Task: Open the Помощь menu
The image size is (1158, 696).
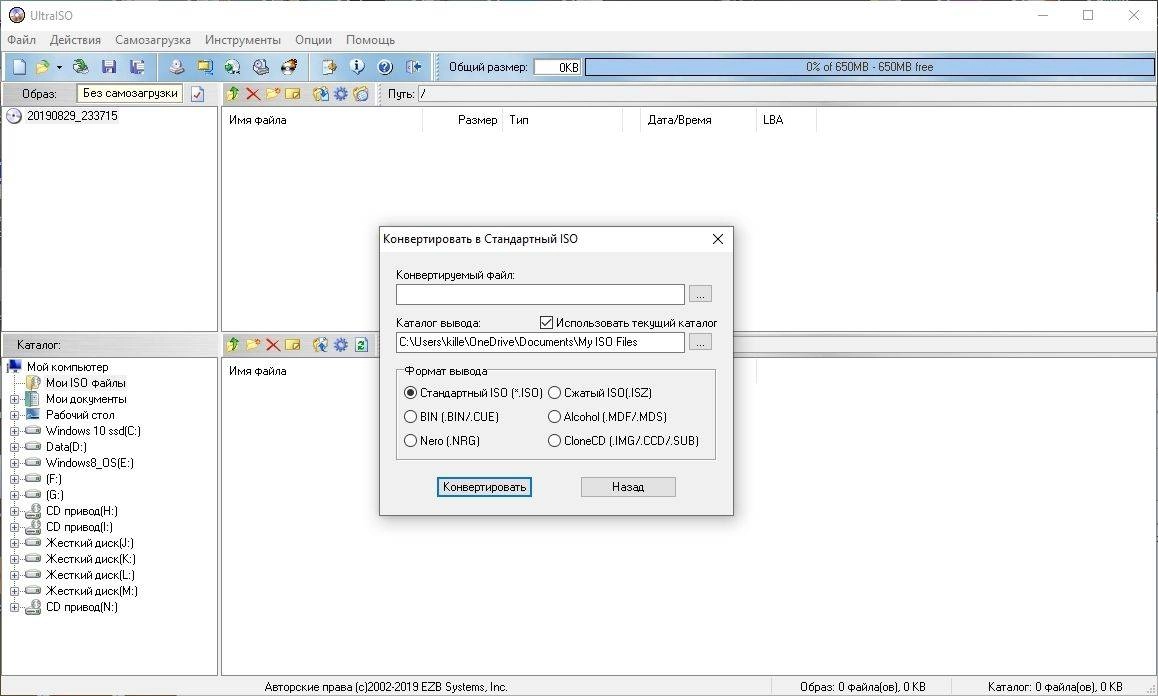Action: pyautogui.click(x=370, y=40)
